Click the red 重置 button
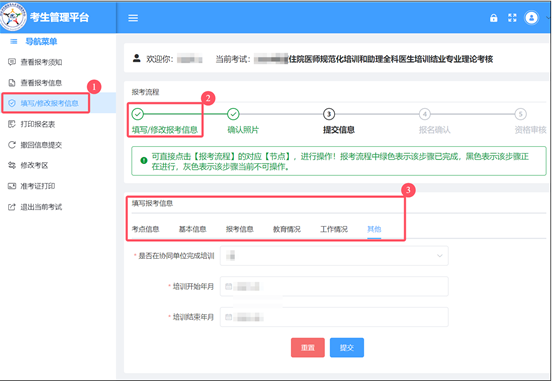This screenshot has height=382, width=552. (308, 348)
